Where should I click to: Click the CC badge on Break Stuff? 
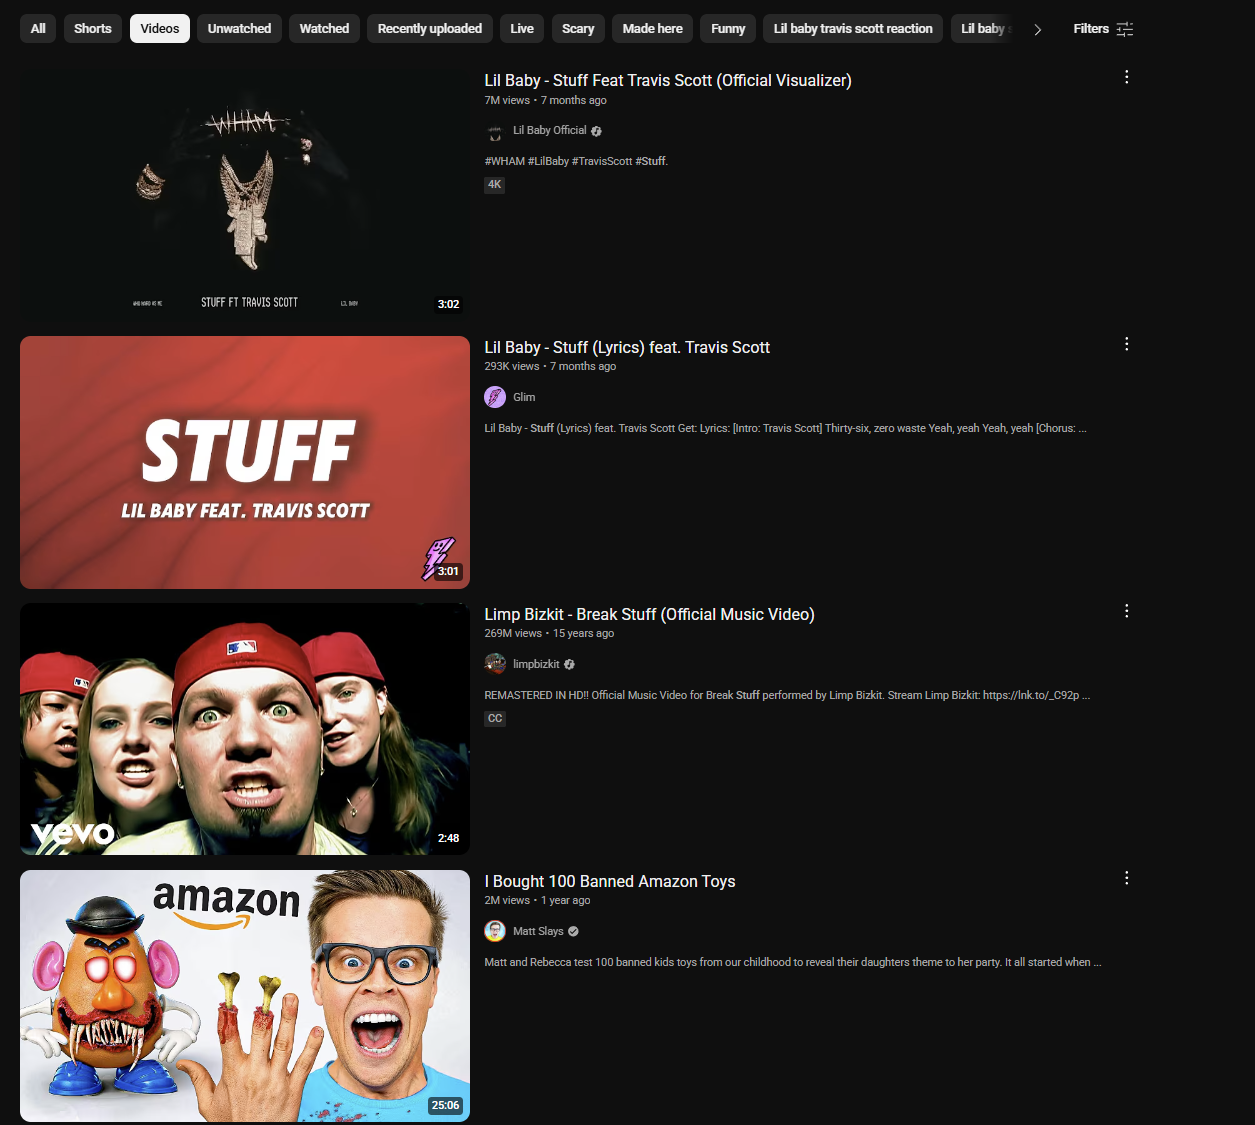[495, 719]
